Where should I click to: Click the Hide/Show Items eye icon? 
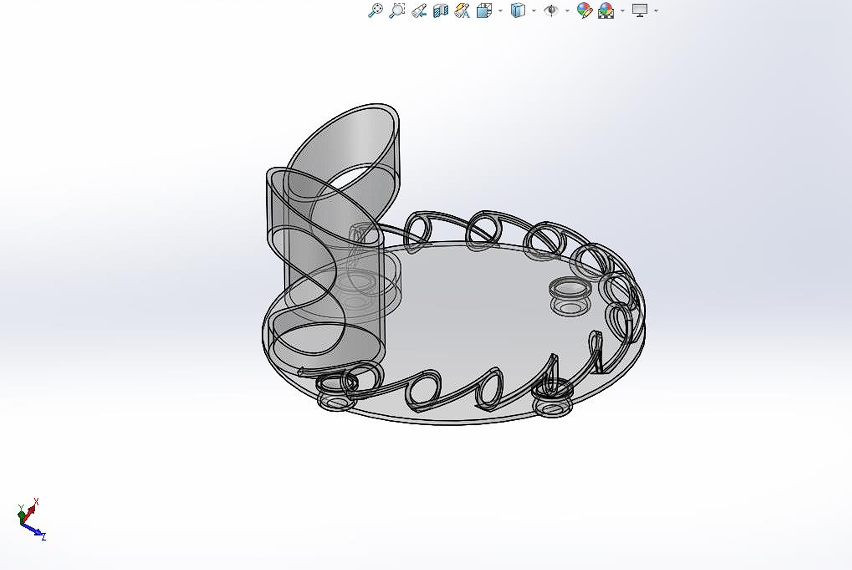coord(552,10)
